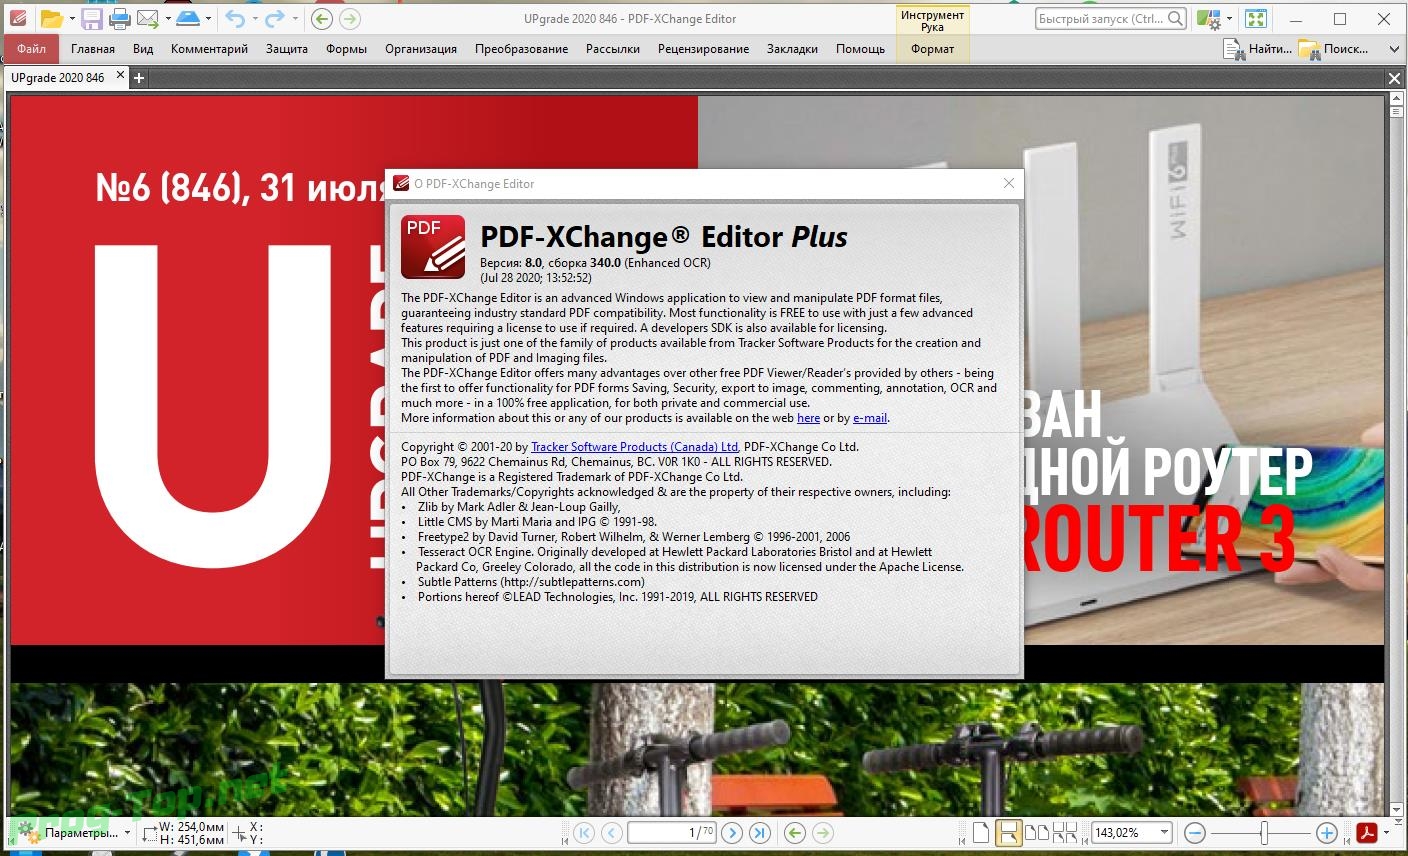Go to the previous page in the status bar
Screen dimensions: 1408x856
click(x=612, y=832)
